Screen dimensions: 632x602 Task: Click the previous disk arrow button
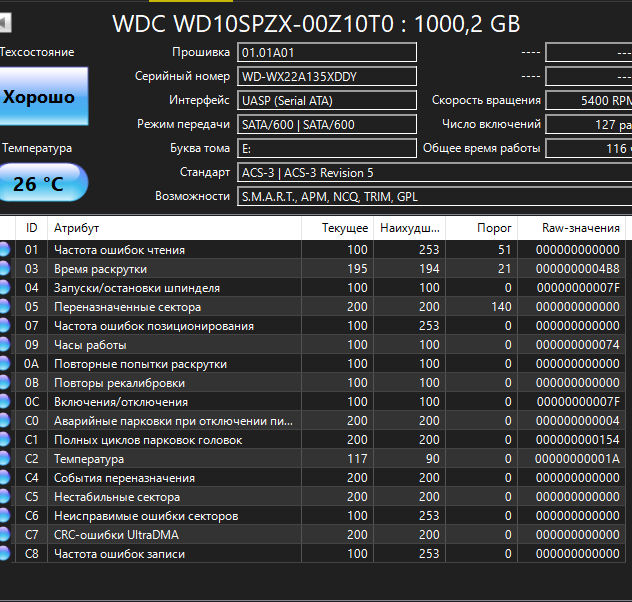click(5, 23)
